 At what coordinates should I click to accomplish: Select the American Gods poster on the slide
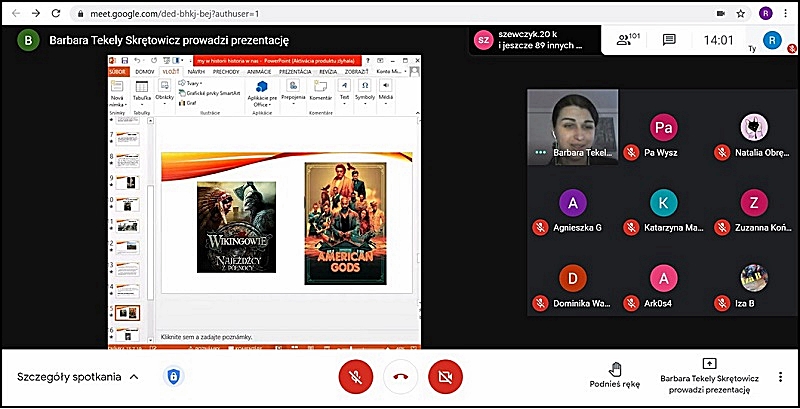click(345, 223)
